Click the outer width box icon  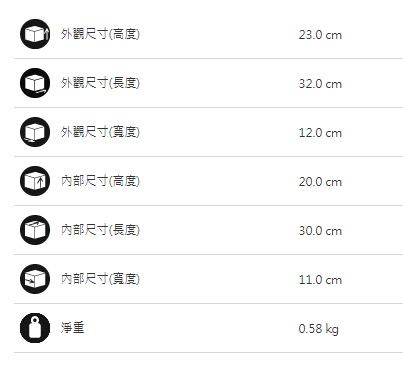click(x=35, y=132)
